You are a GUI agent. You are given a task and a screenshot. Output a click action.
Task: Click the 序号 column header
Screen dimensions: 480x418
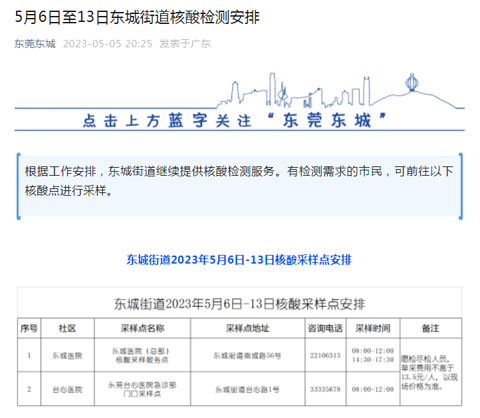(29, 328)
